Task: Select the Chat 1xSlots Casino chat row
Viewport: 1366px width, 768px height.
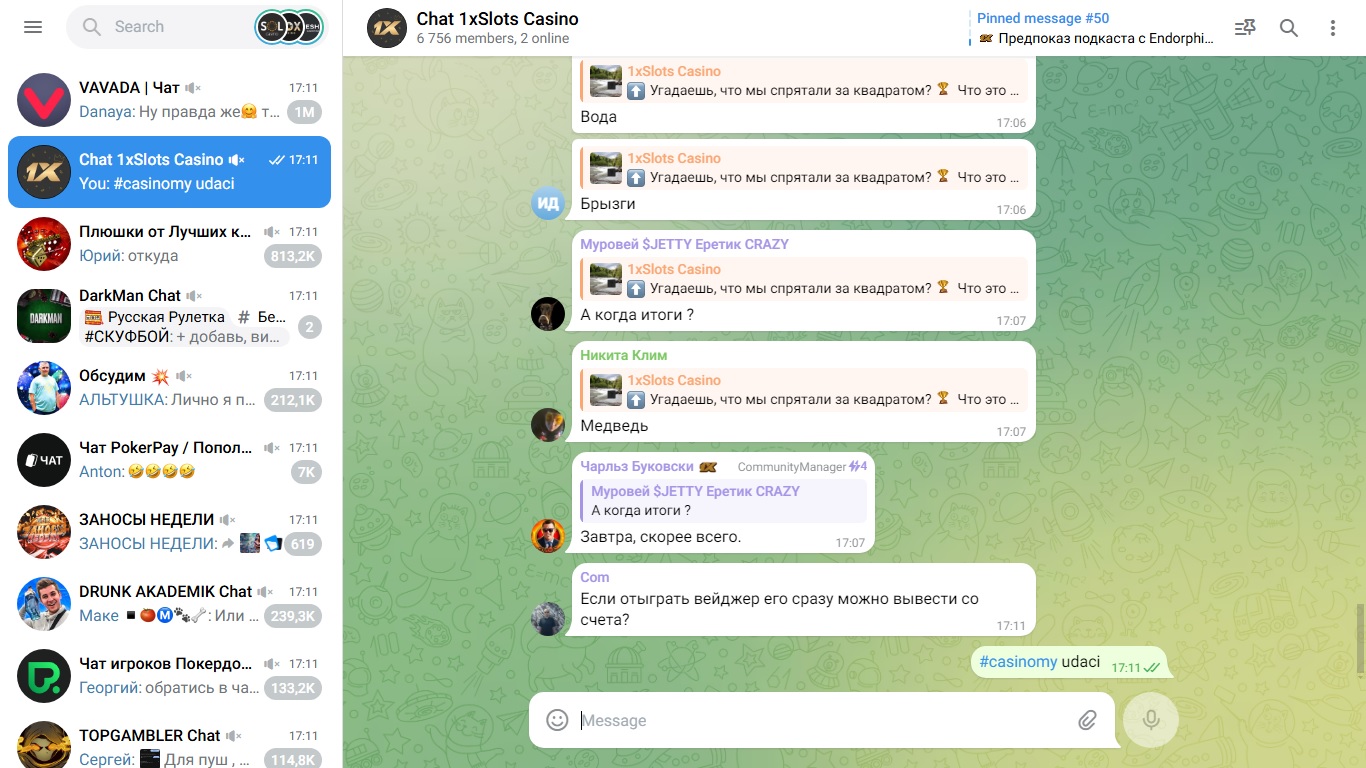Action: [170, 172]
